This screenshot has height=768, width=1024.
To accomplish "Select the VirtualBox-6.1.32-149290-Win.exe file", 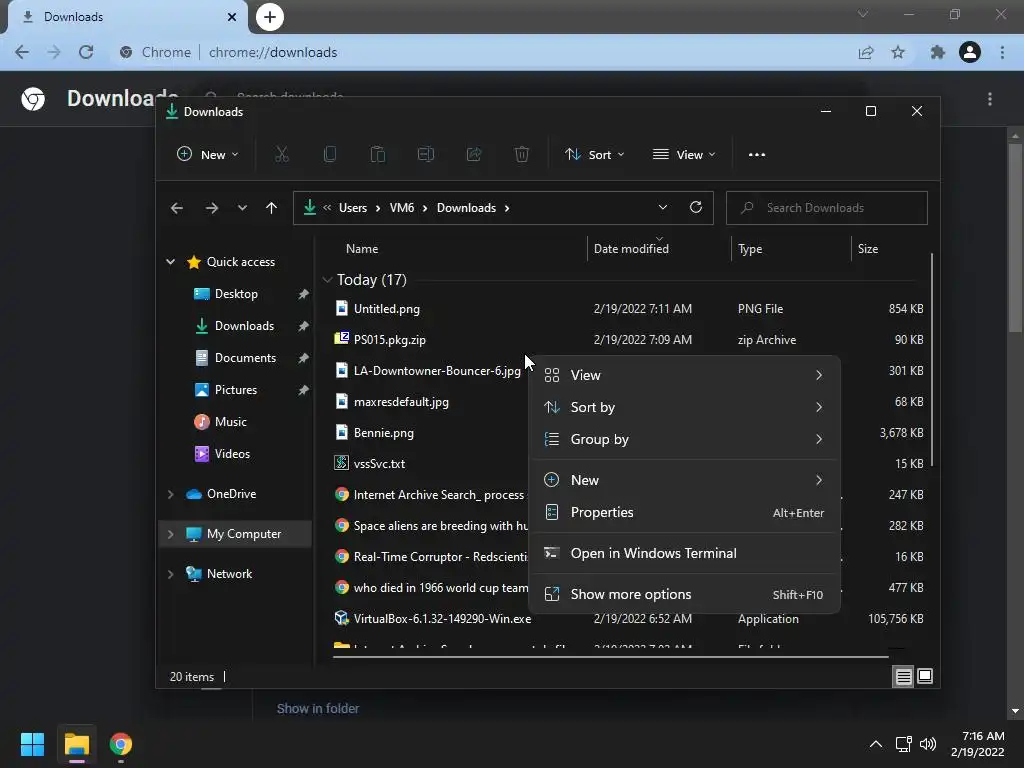I will 442,618.
